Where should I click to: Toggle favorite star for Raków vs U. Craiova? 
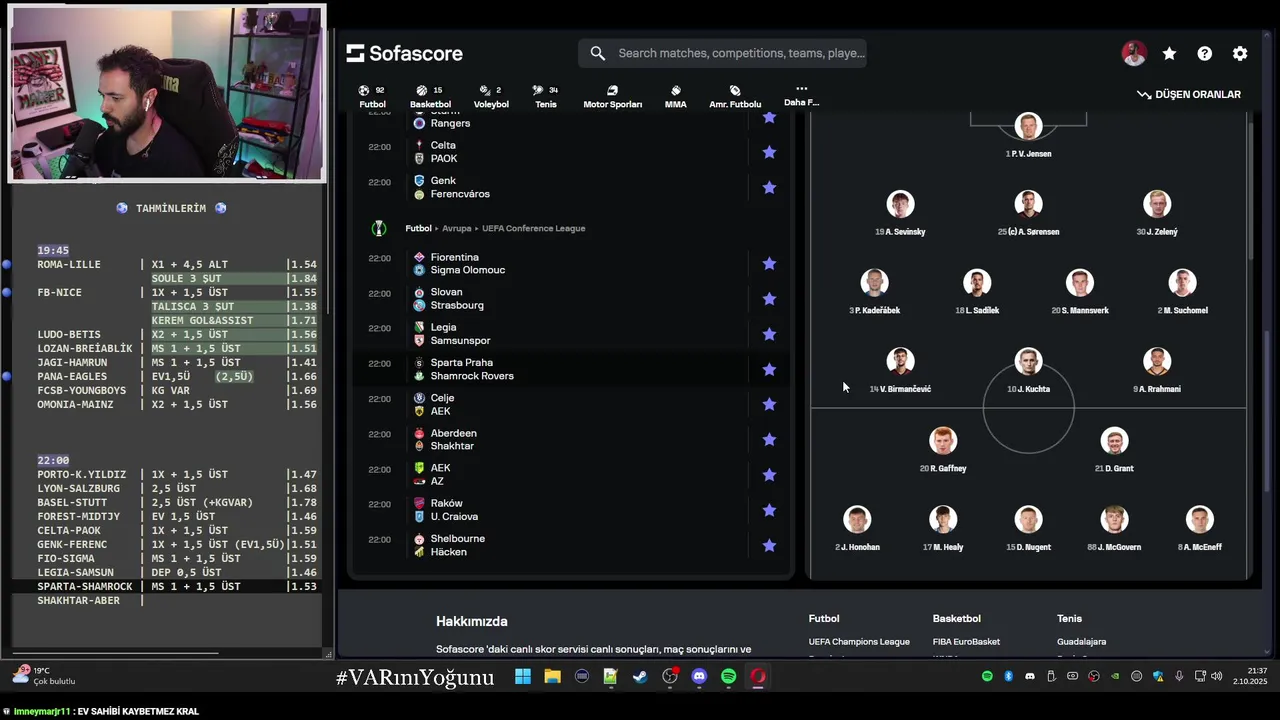click(769, 510)
